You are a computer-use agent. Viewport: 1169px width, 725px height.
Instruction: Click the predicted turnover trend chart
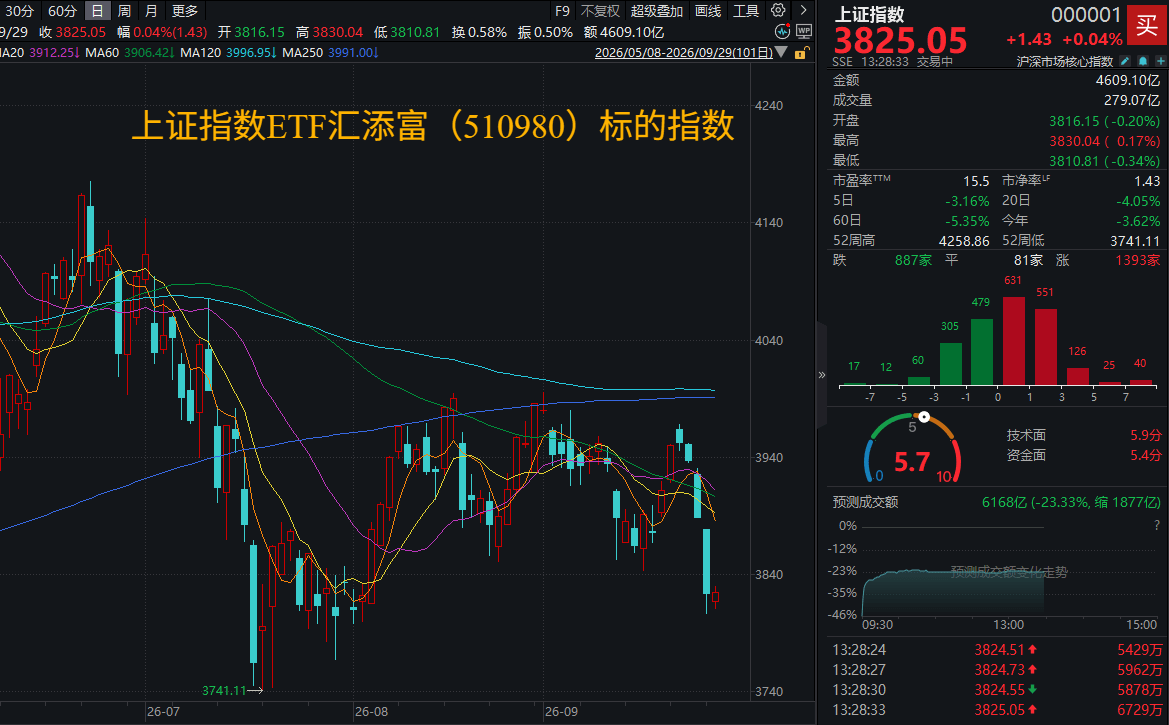tap(1007, 570)
